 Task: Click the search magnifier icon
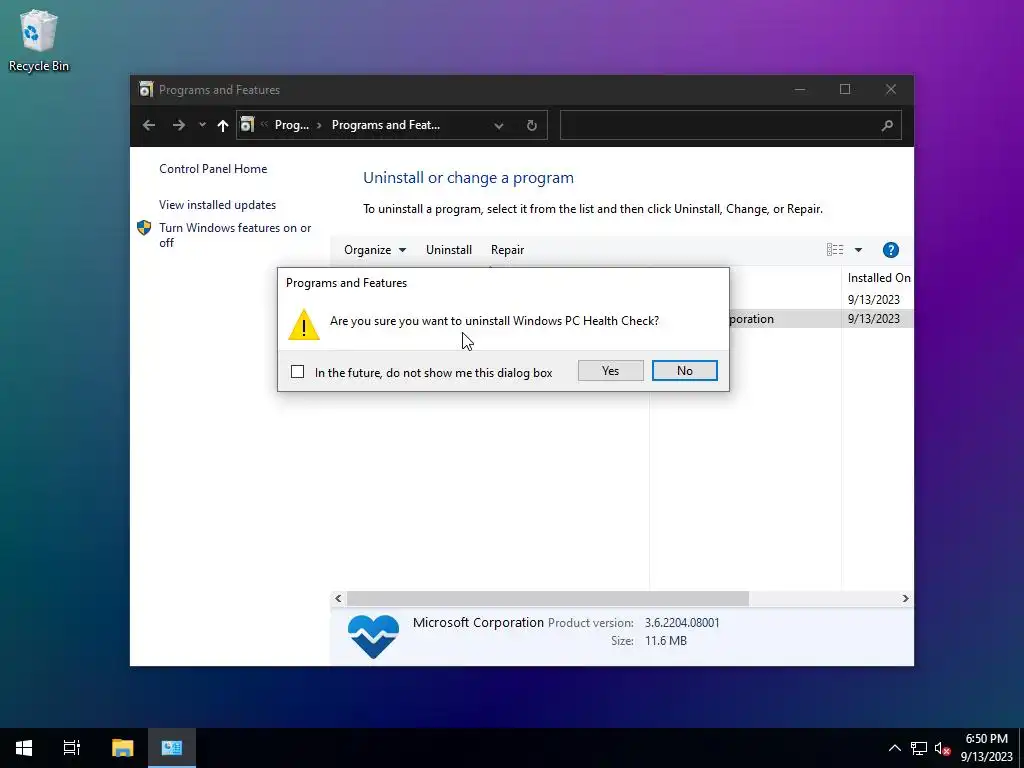887,125
